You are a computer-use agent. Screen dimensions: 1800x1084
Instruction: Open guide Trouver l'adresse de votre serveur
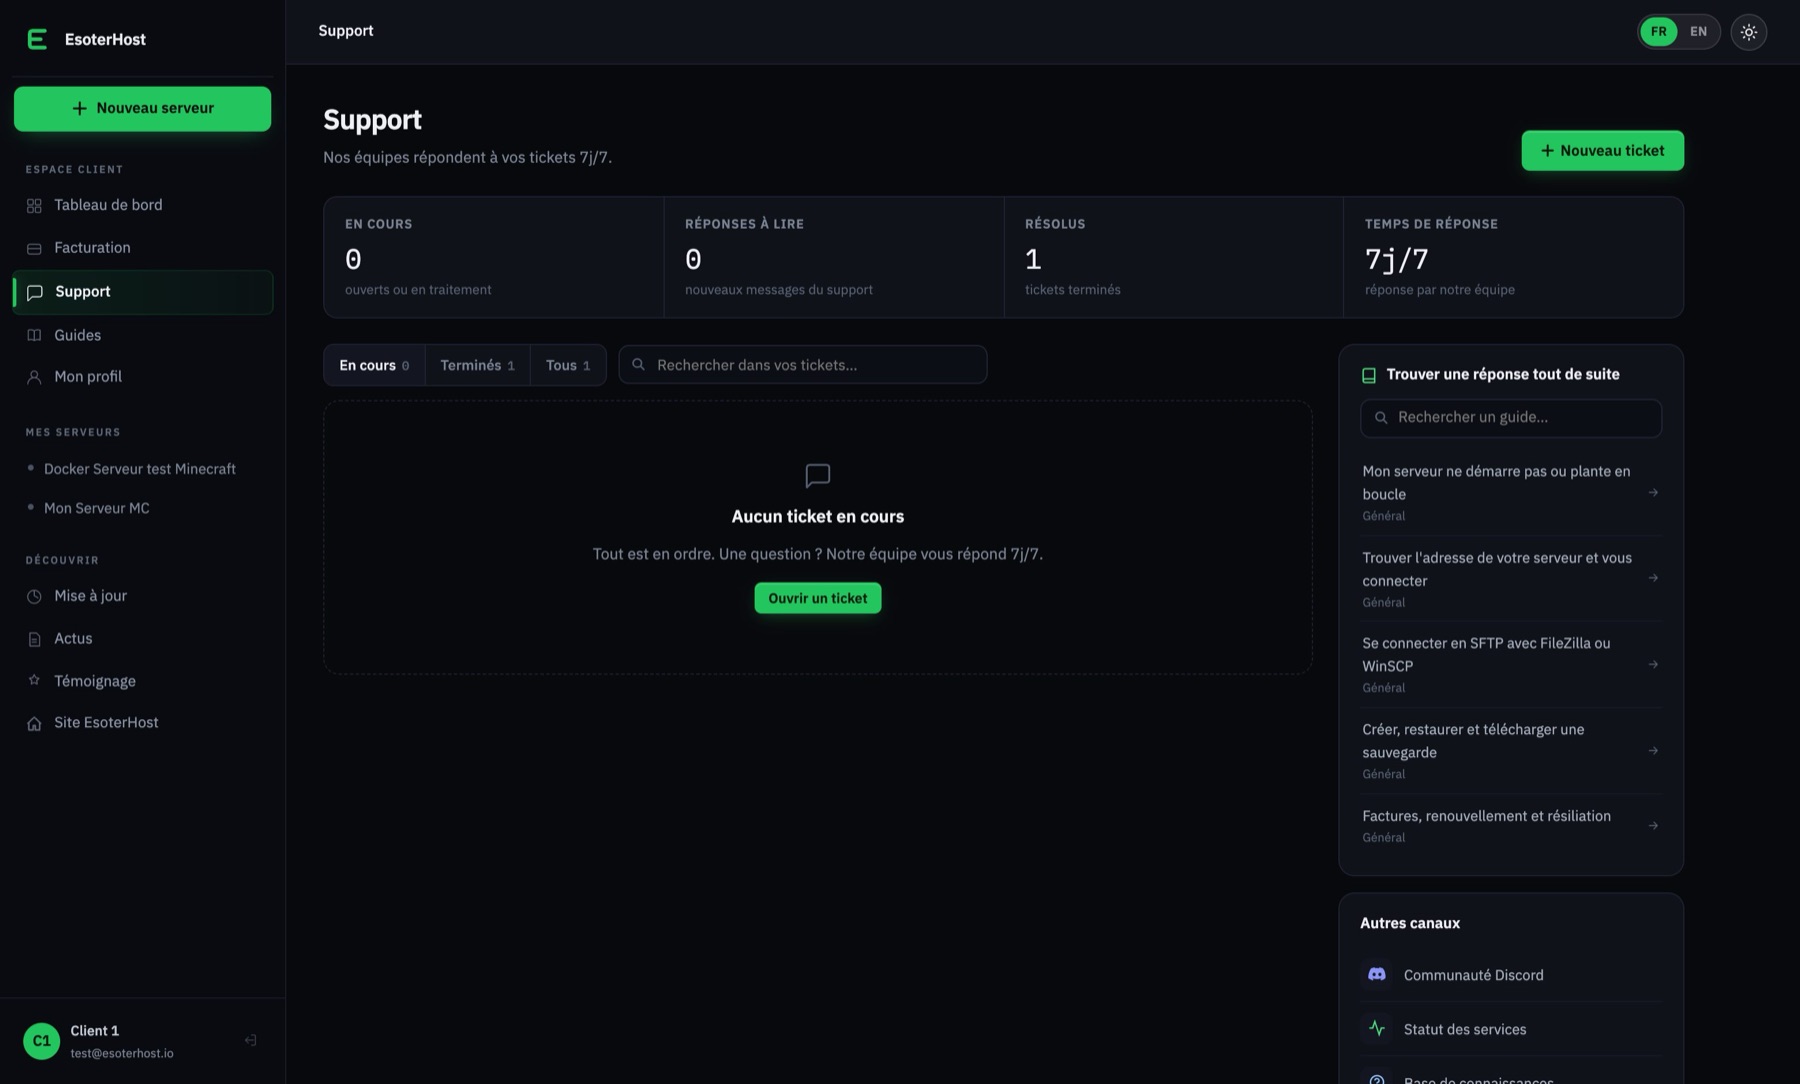pos(1510,579)
